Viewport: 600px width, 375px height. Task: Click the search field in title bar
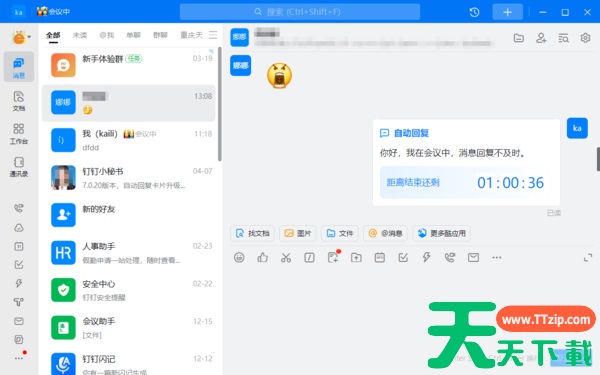pyautogui.click(x=300, y=12)
